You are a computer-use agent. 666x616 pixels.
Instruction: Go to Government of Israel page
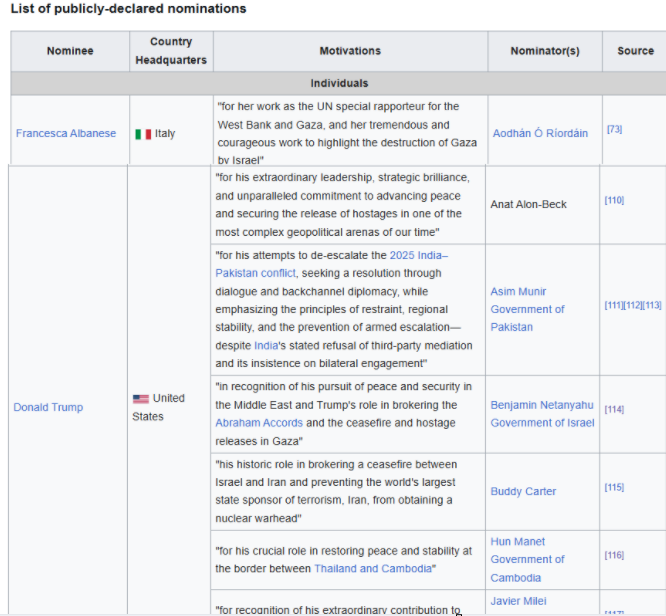542,423
